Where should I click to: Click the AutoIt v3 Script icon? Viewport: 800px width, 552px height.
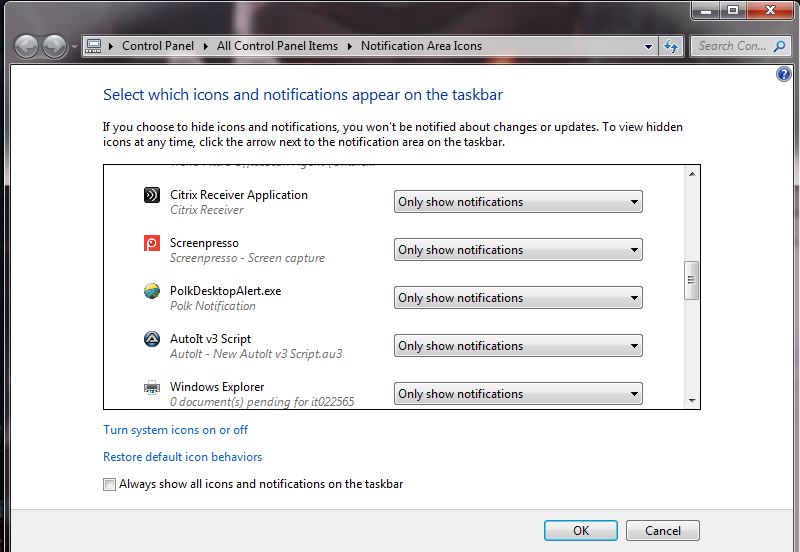click(152, 339)
